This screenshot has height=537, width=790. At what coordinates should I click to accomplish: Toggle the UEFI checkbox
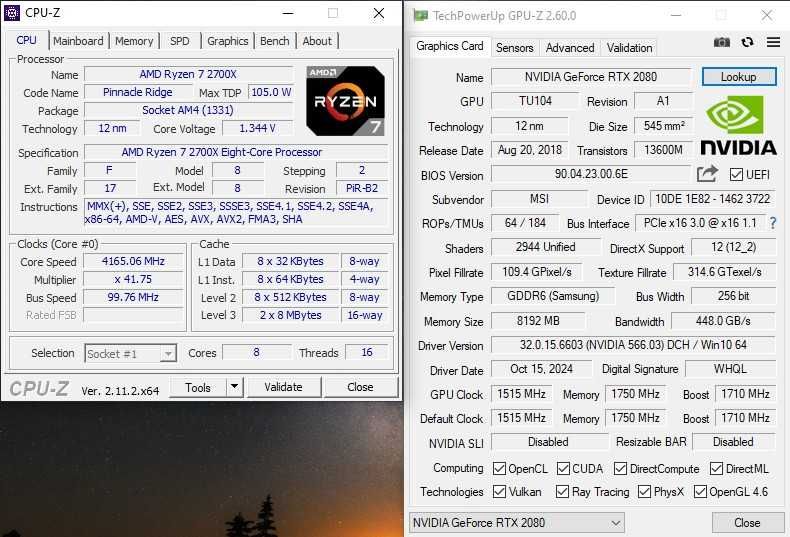pos(736,175)
